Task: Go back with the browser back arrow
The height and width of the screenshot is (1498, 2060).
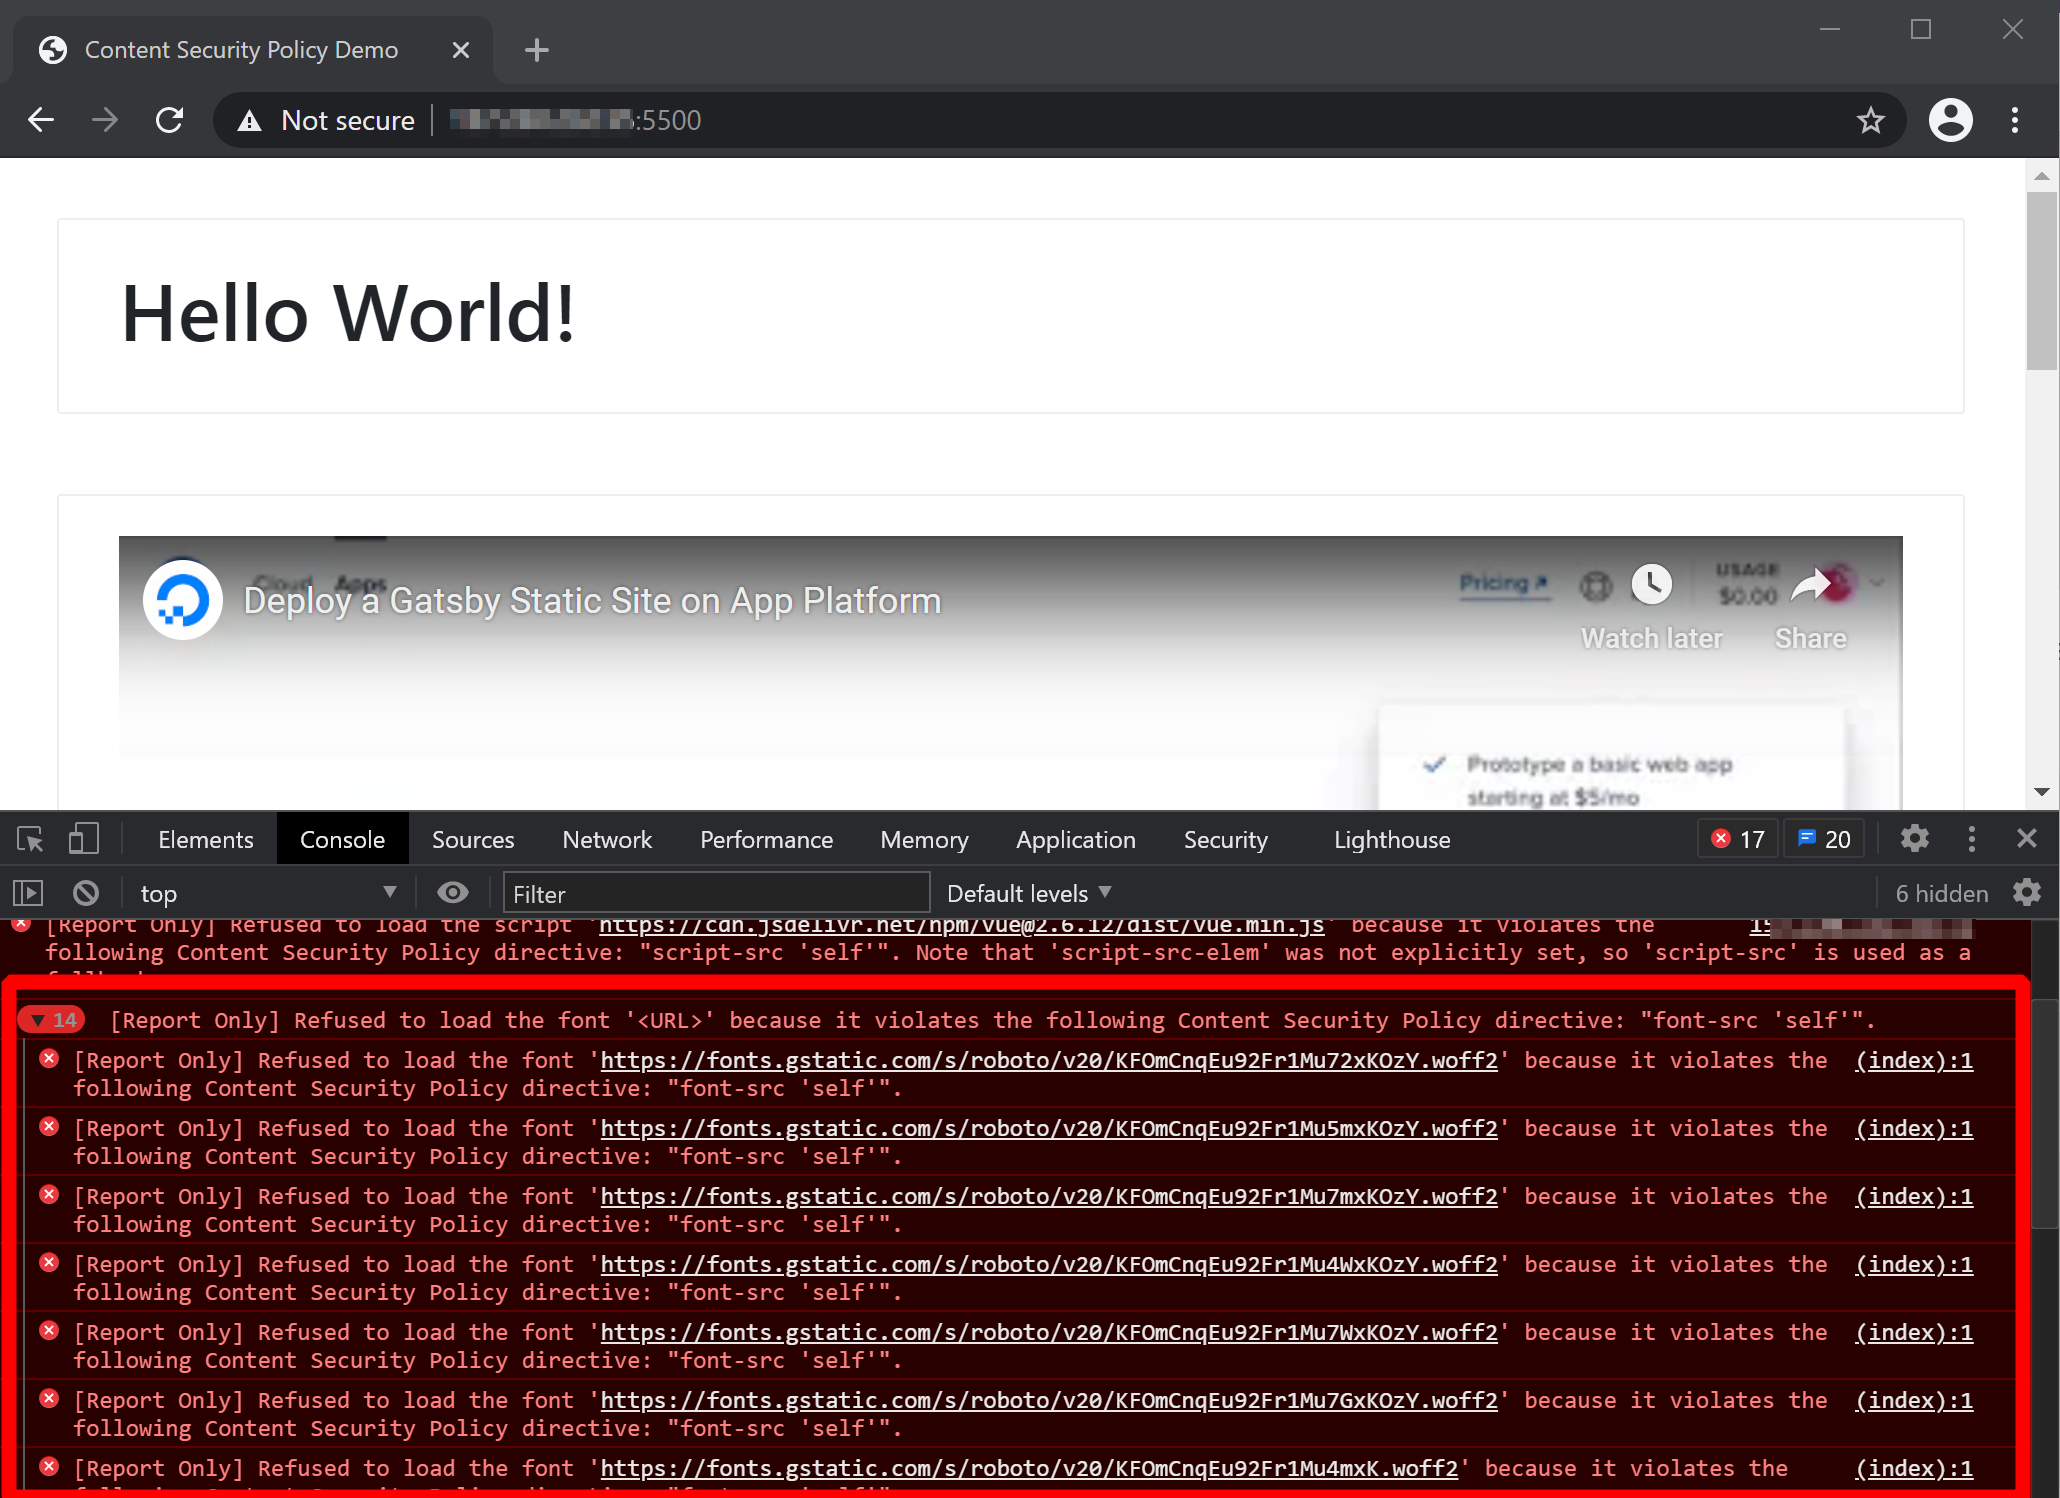Action: [x=41, y=120]
